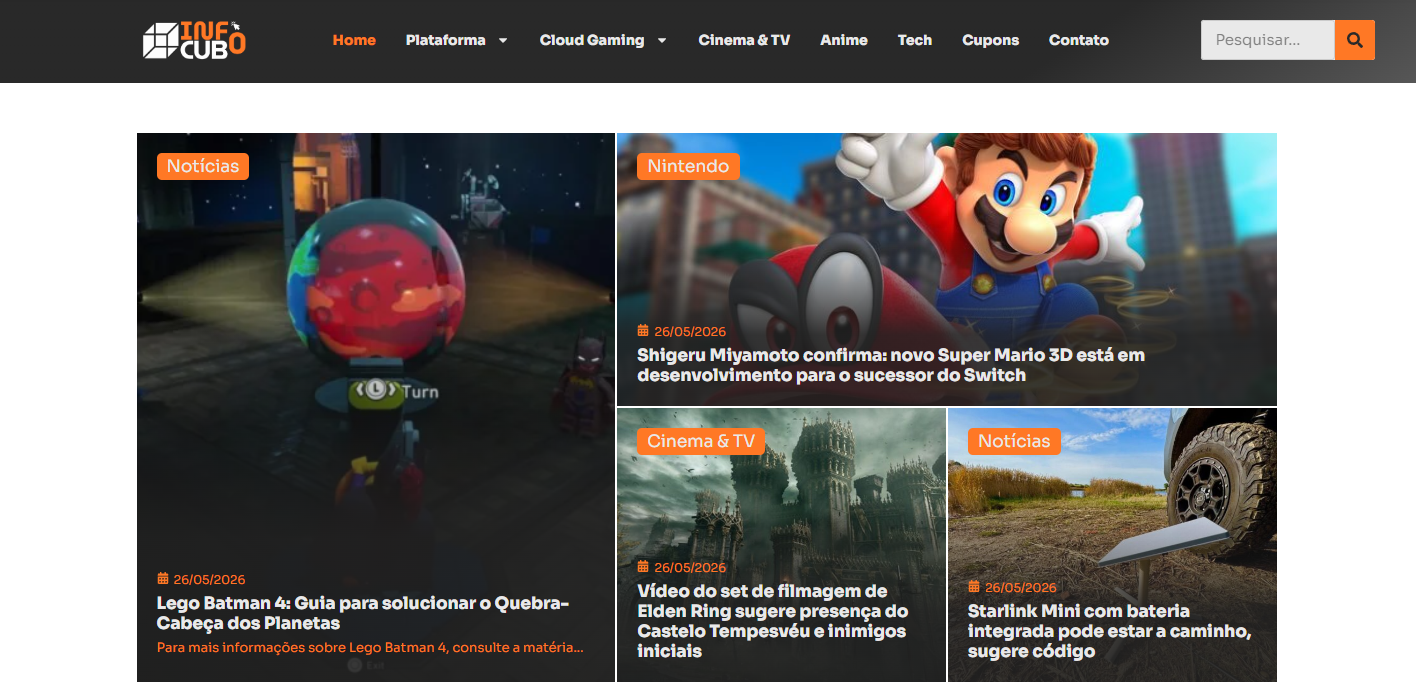Image resolution: width=1416 pixels, height=695 pixels.
Task: Click Cinema & TV tag on Elden Ring card
Action: (701, 441)
